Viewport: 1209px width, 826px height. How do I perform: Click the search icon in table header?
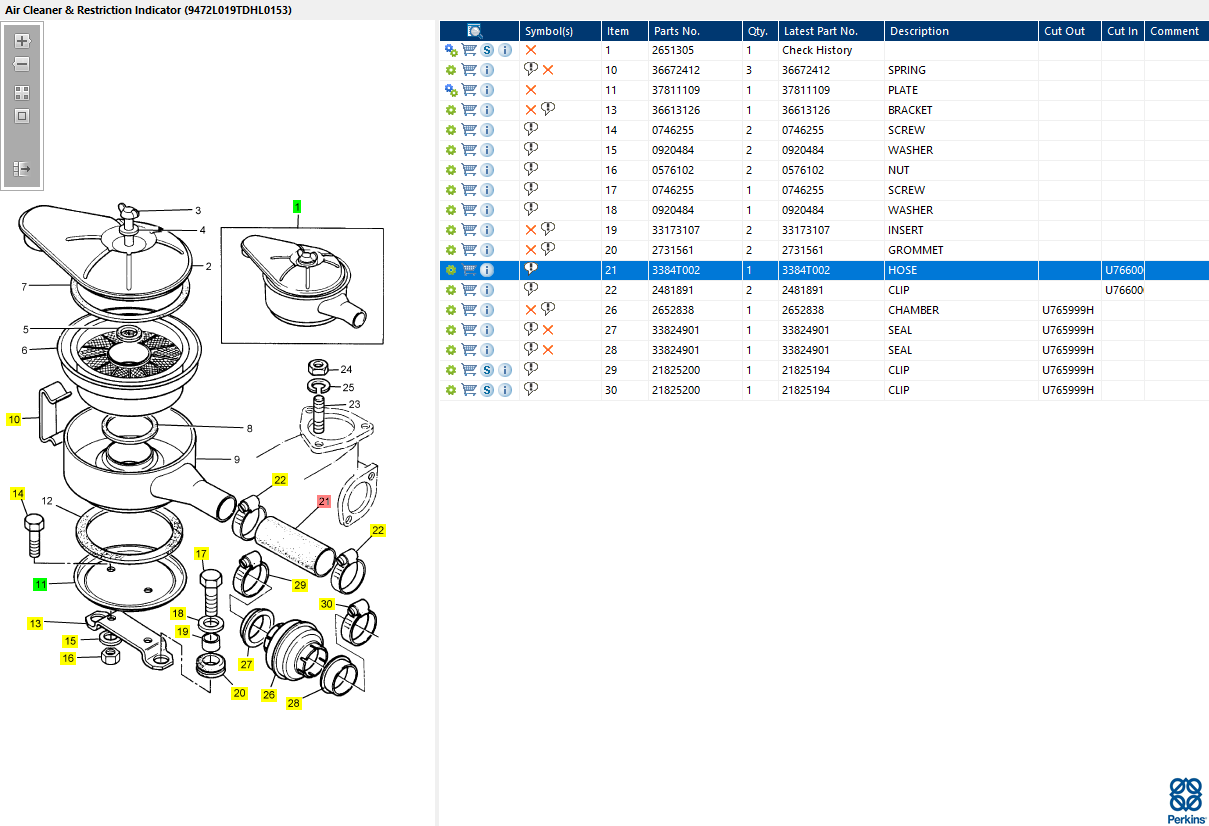[x=475, y=31]
